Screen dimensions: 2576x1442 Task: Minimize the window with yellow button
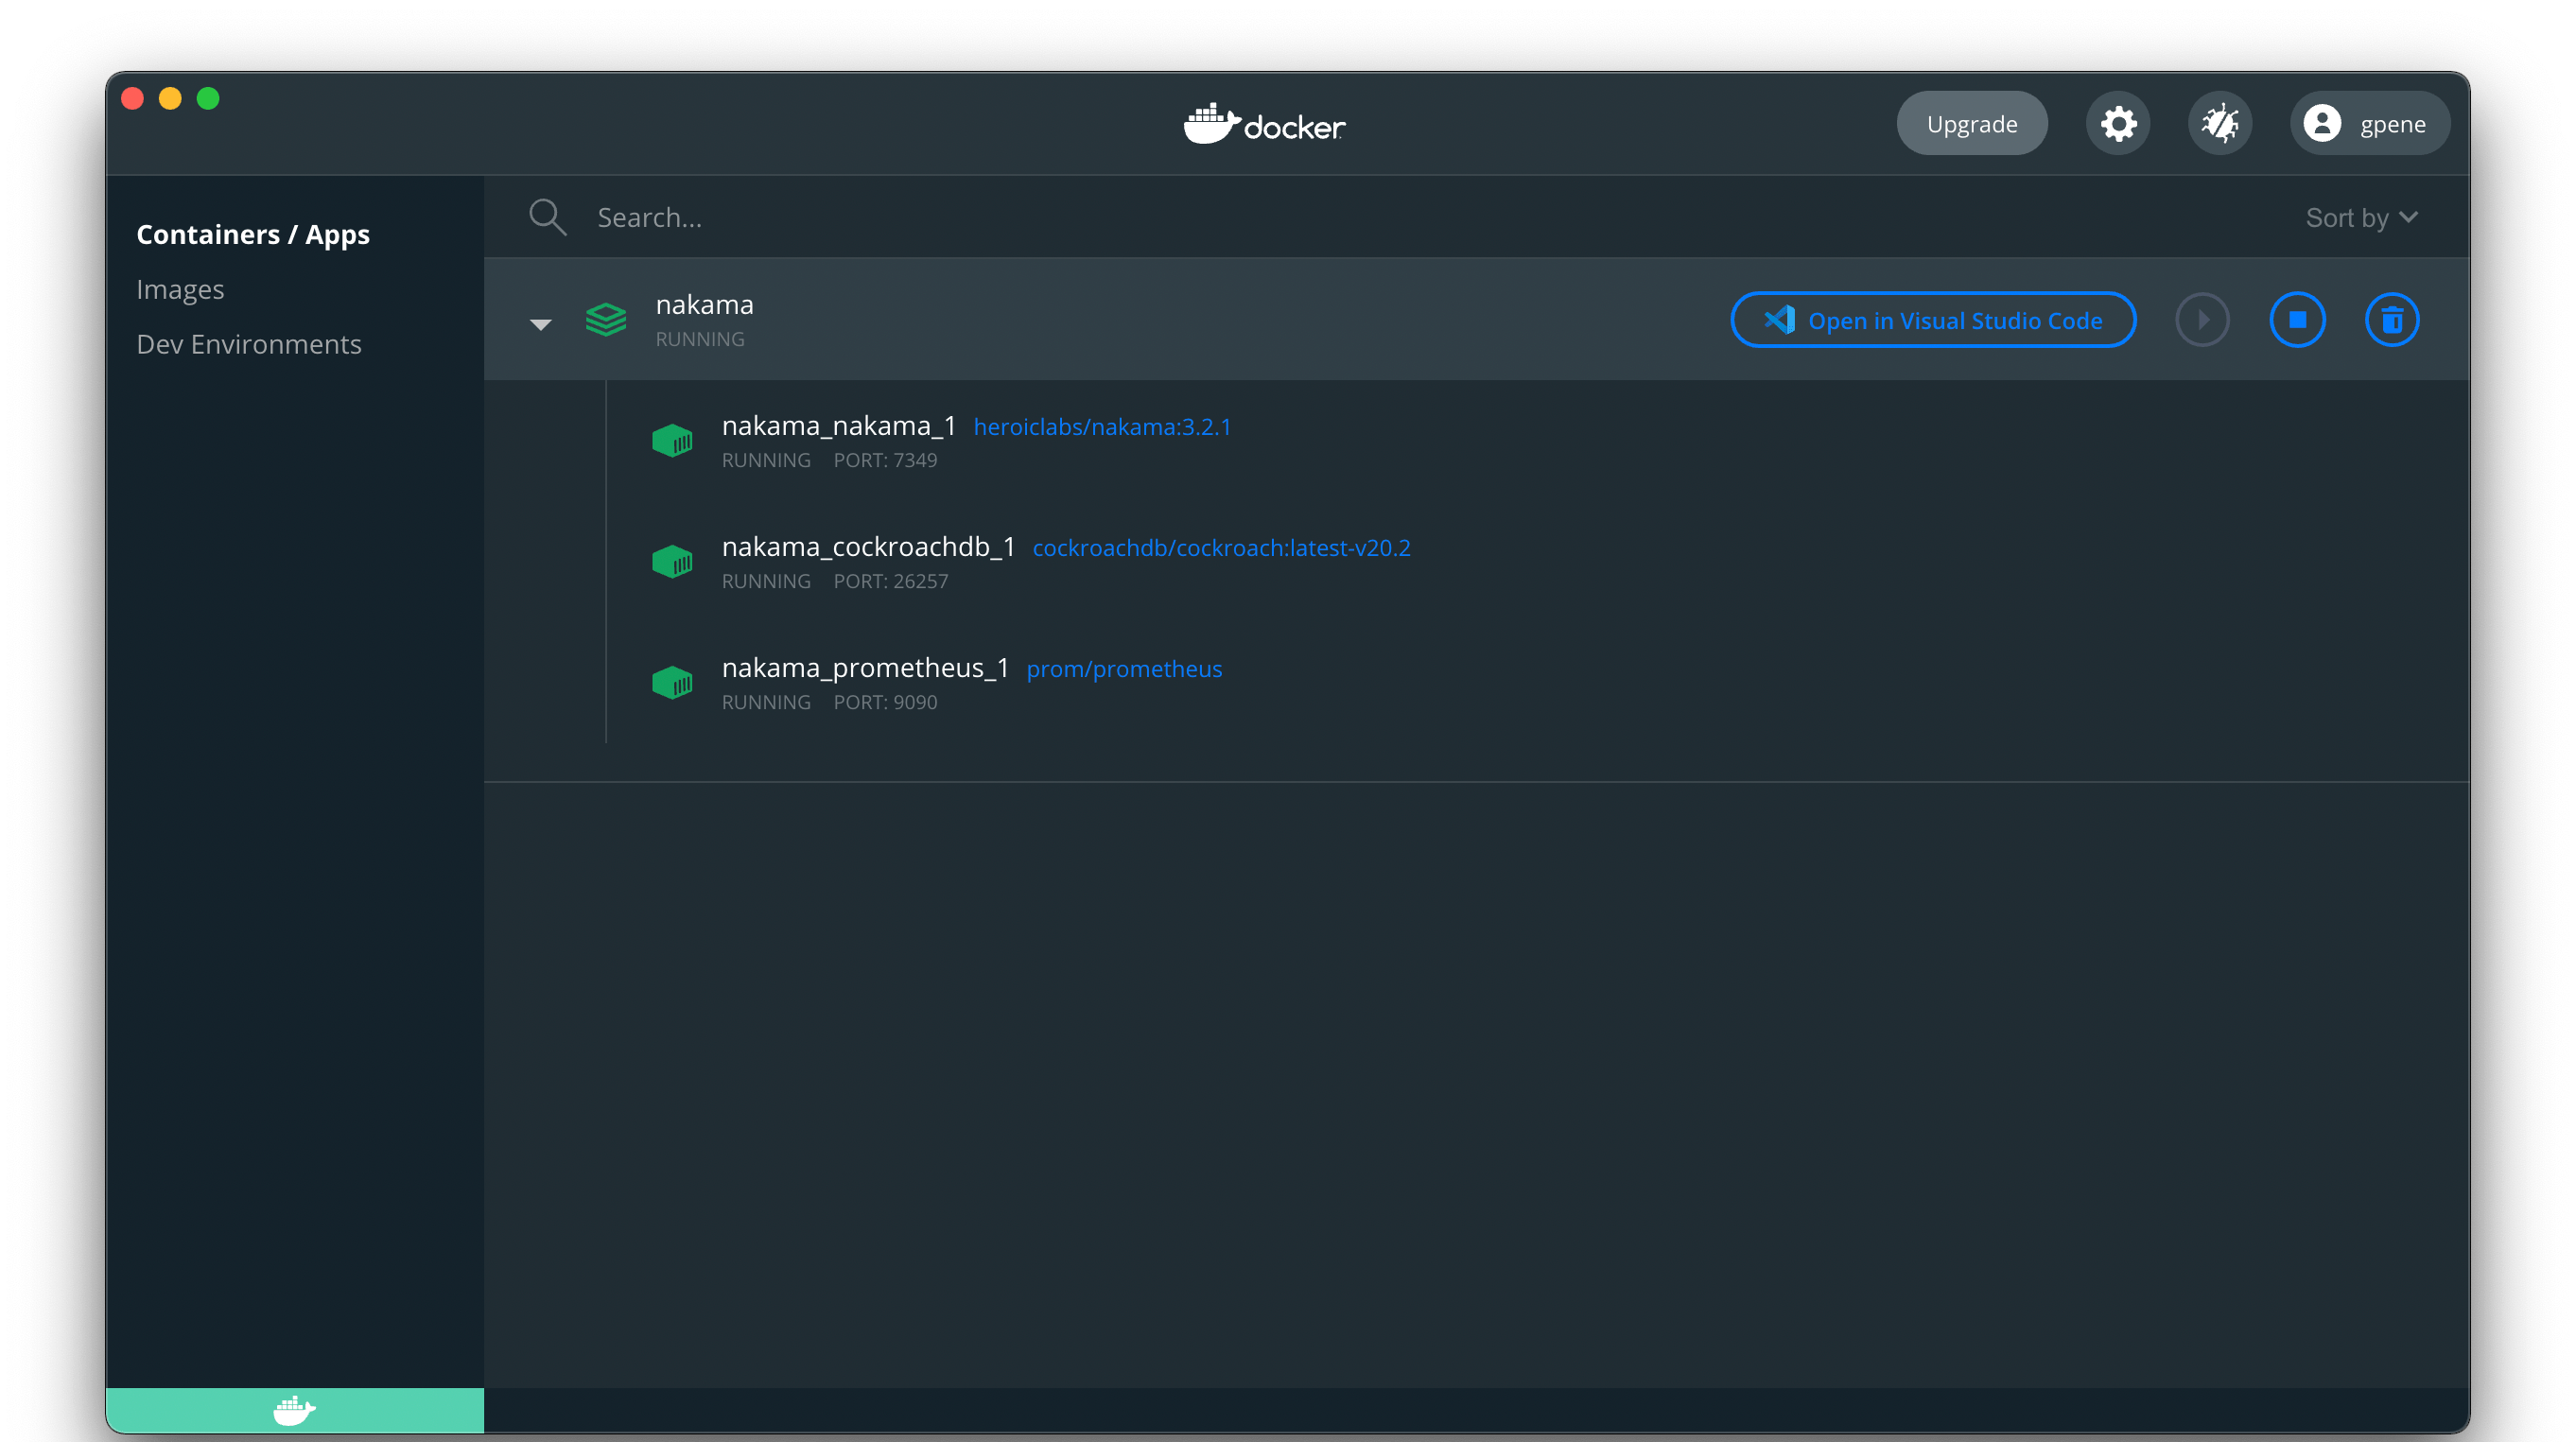[170, 98]
